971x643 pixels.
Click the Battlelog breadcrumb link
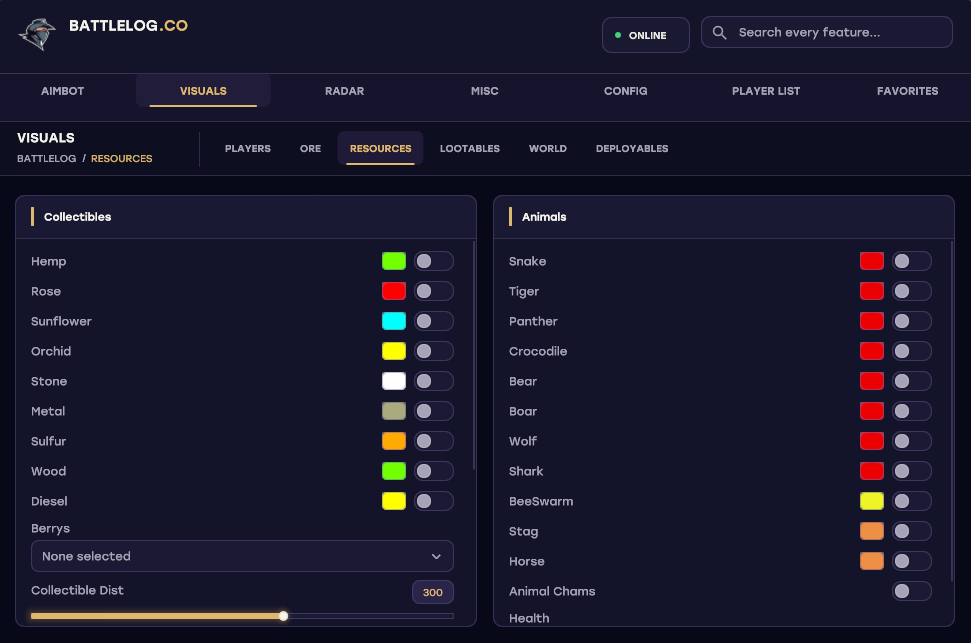click(46, 159)
